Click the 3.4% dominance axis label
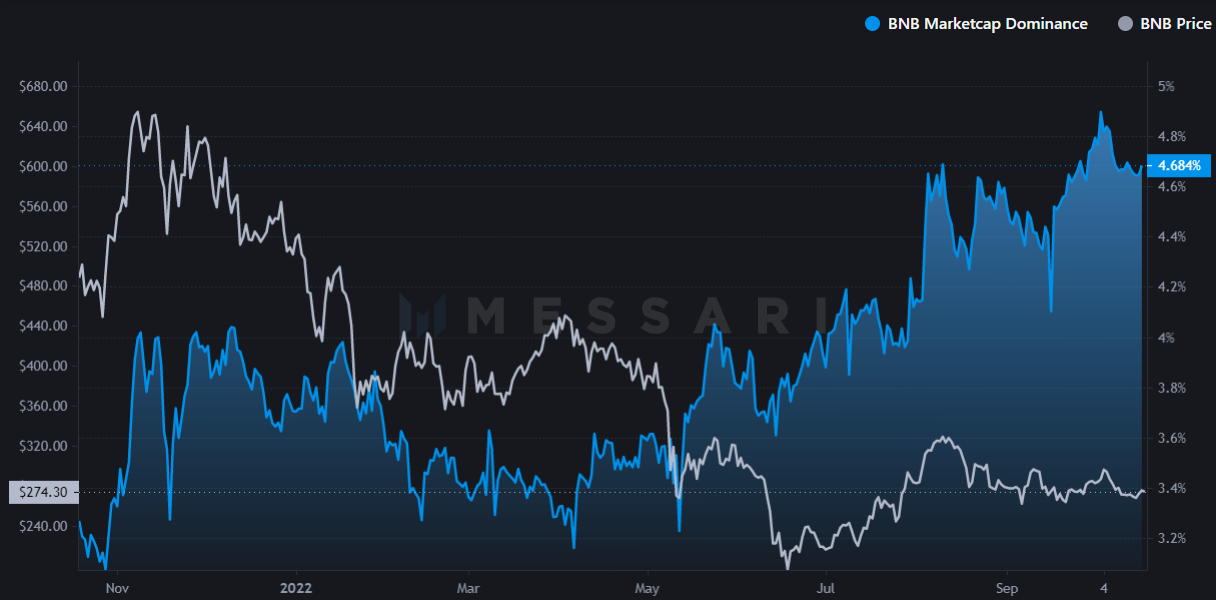 pos(1172,488)
